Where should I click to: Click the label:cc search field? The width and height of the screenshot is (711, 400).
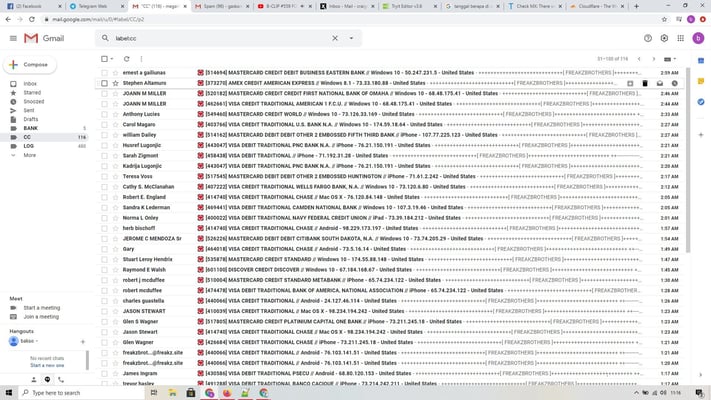(220, 38)
